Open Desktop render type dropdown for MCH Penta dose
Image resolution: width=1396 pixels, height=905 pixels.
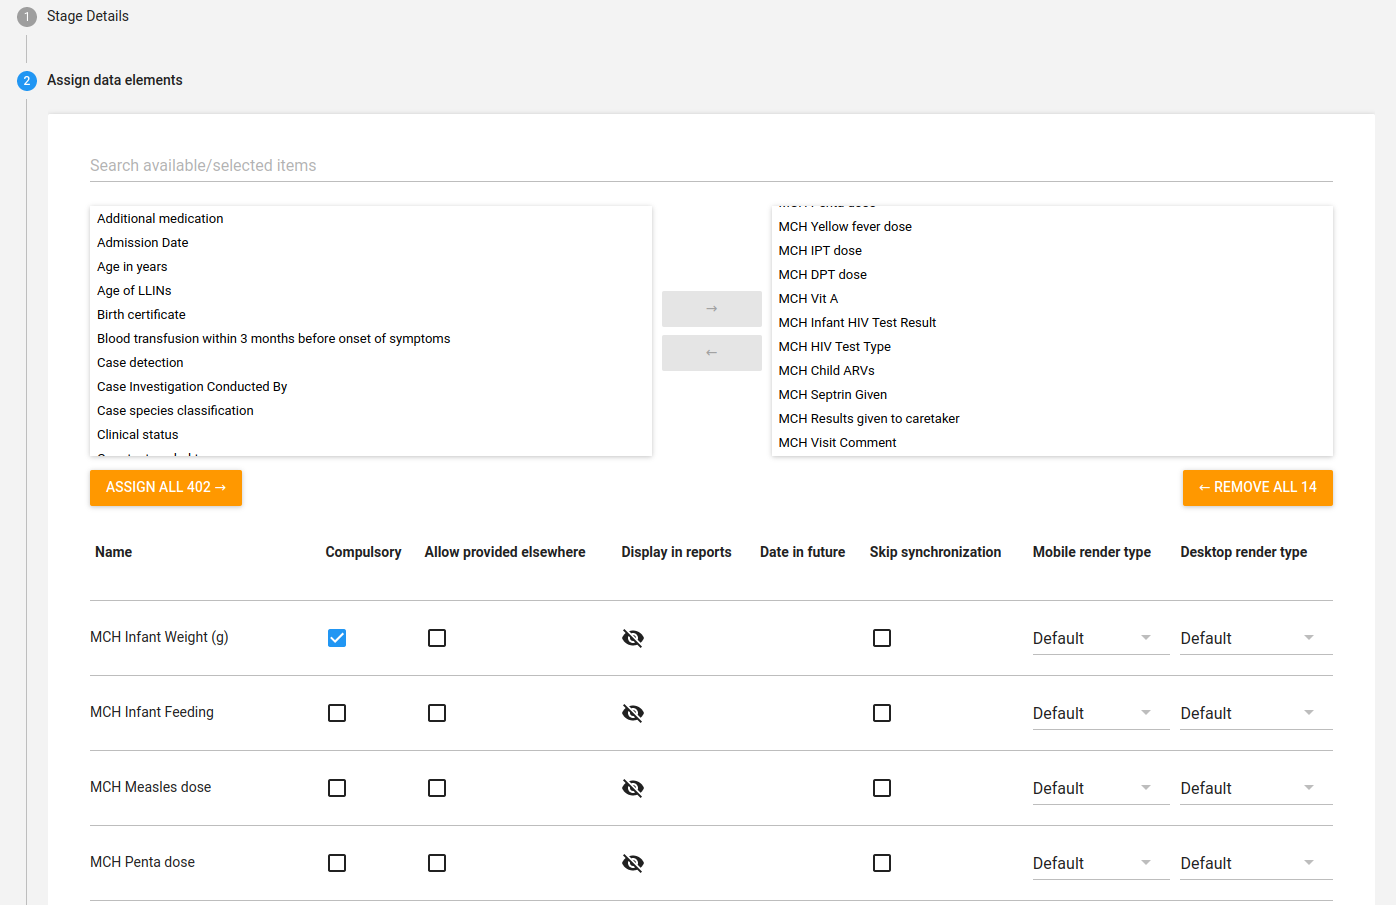pos(1256,863)
